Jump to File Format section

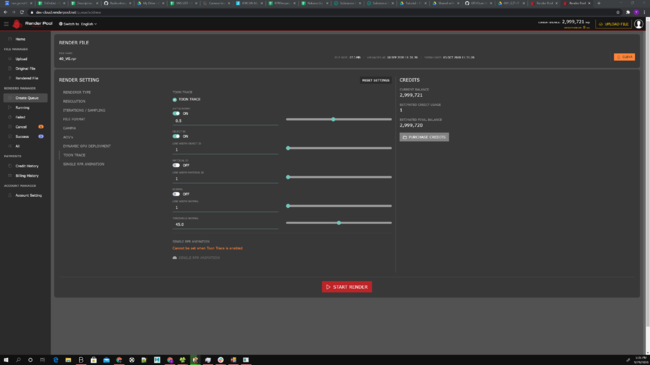point(74,119)
